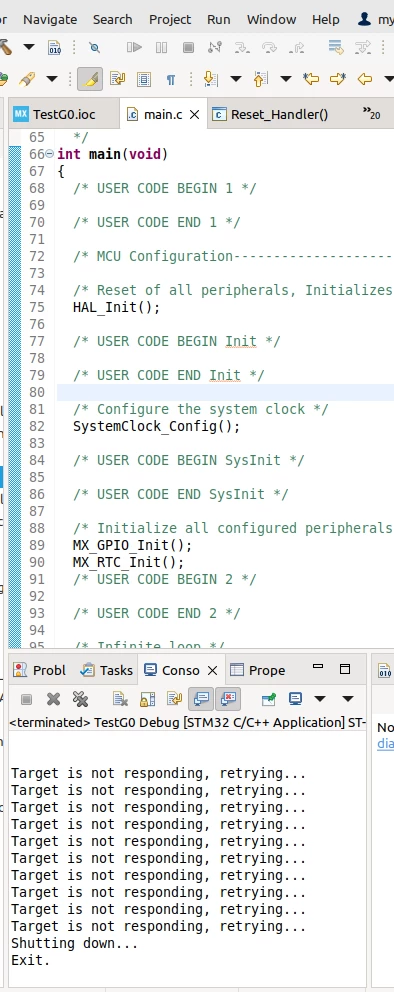Image resolution: width=394 pixels, height=992 pixels.
Task: Click the Previous Annotation icon
Action: (x=261, y=79)
